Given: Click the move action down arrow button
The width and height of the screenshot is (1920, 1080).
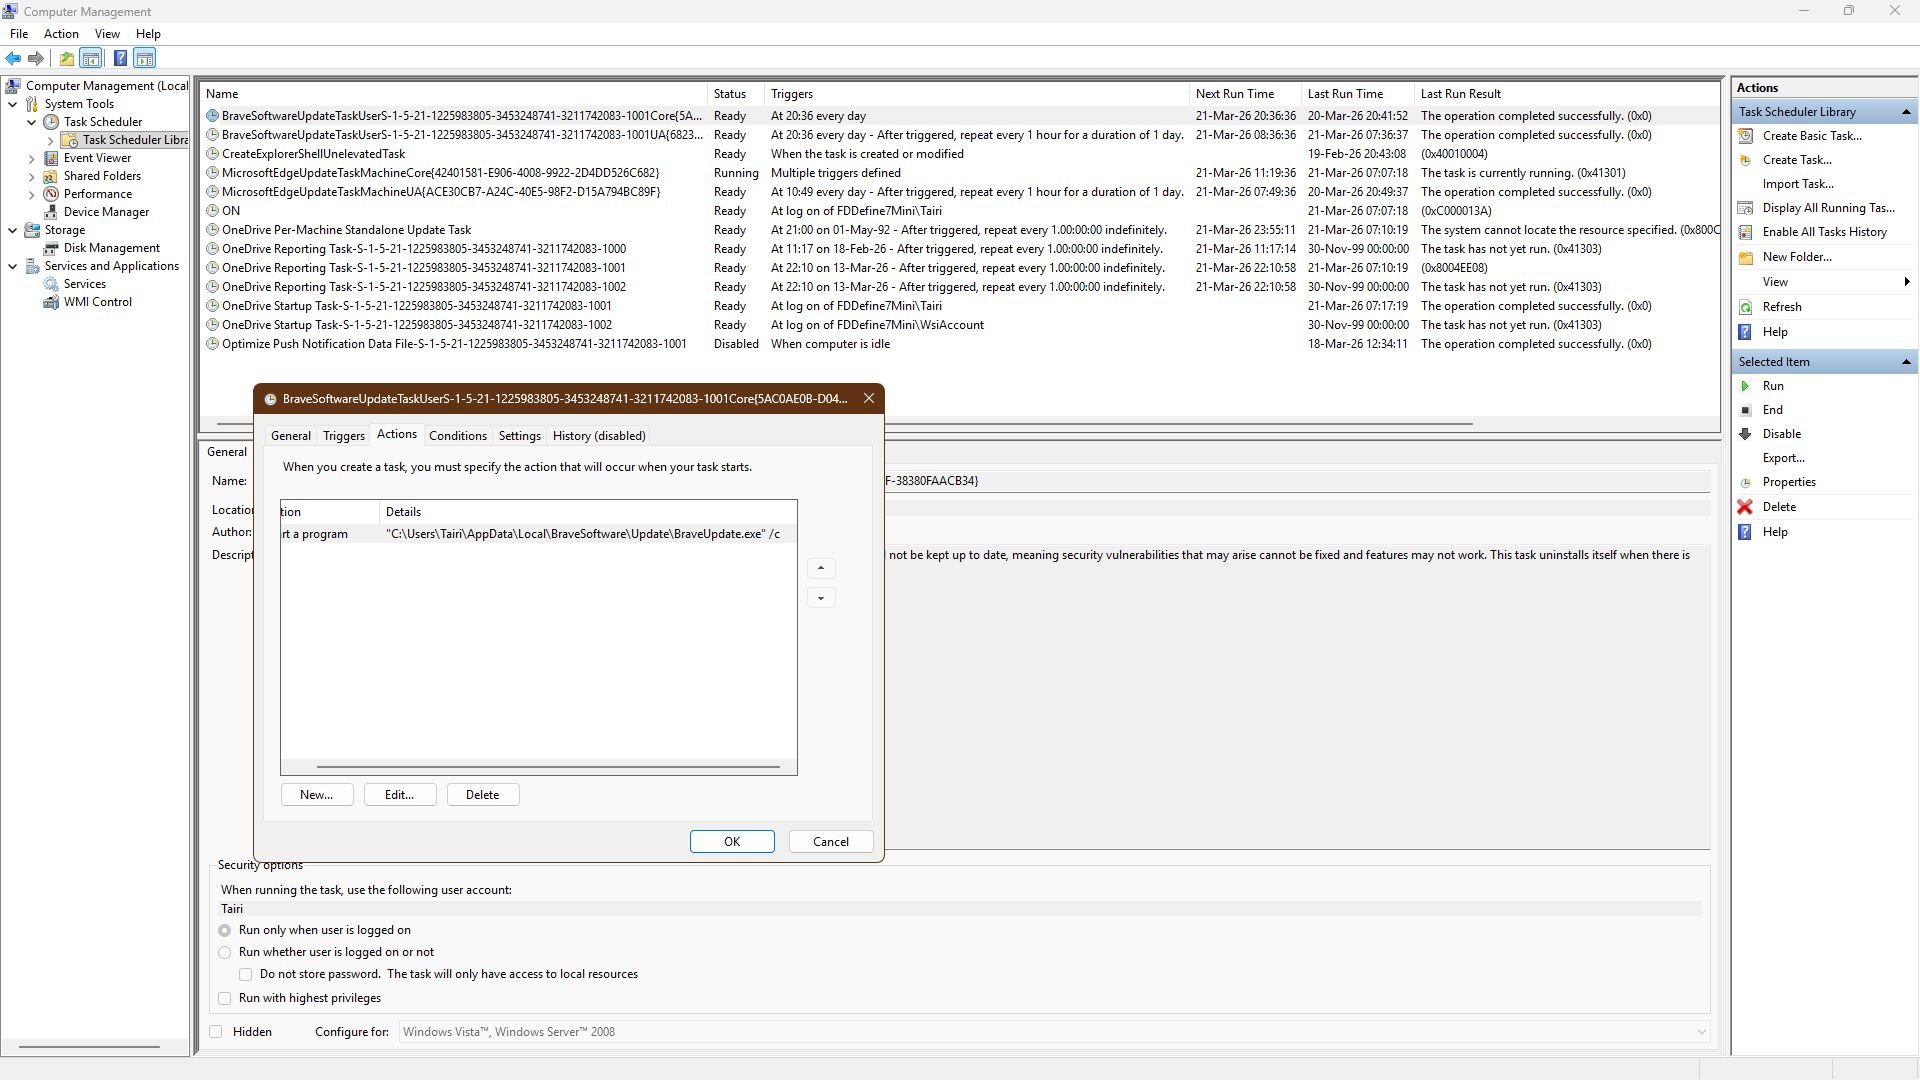Looking at the screenshot, I should click(821, 598).
